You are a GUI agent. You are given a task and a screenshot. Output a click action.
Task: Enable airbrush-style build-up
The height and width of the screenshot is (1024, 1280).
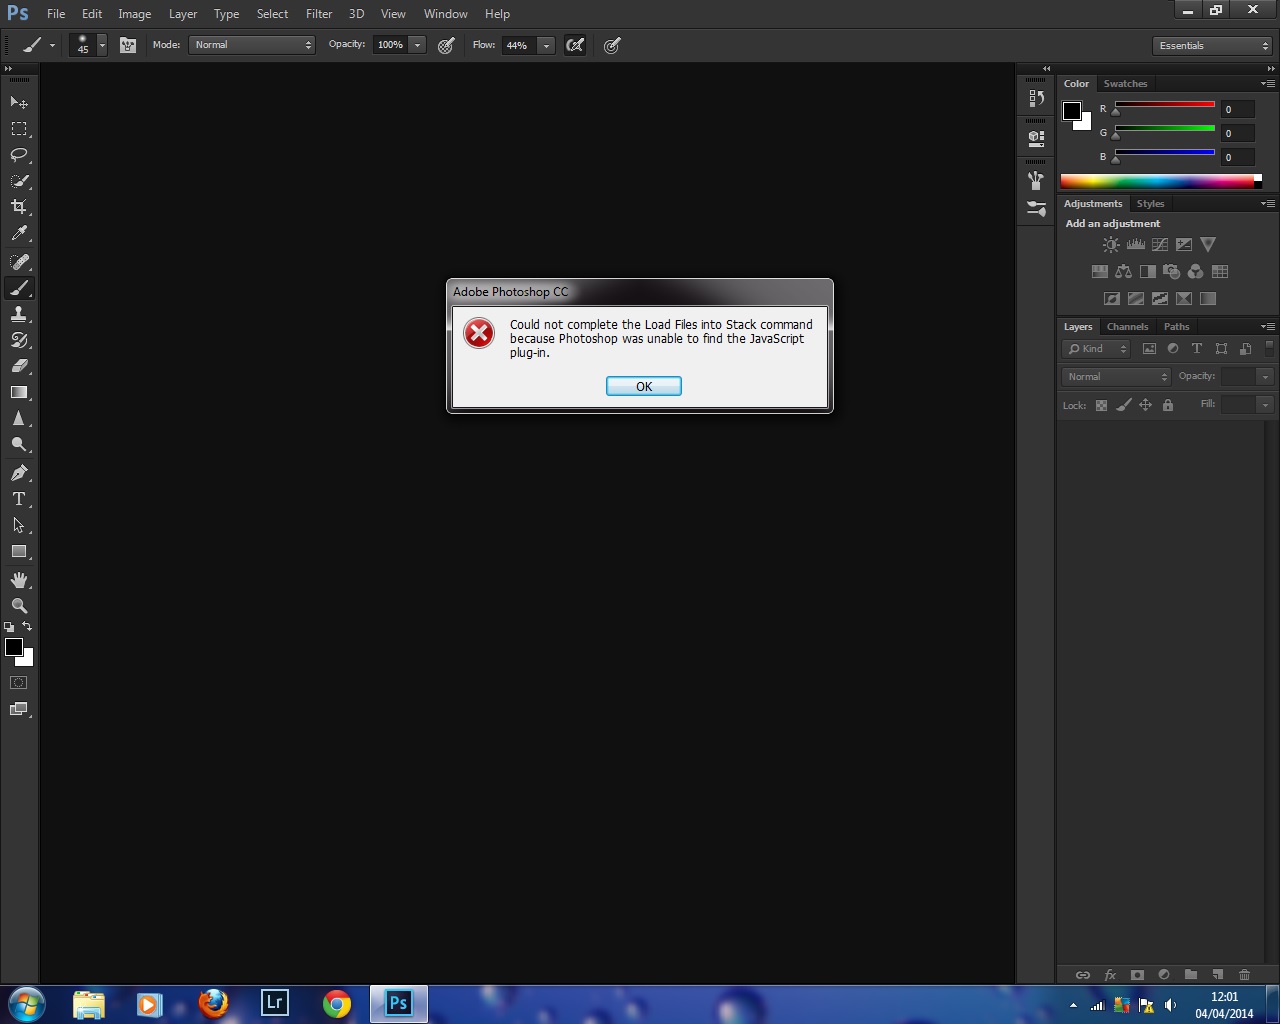tap(575, 45)
